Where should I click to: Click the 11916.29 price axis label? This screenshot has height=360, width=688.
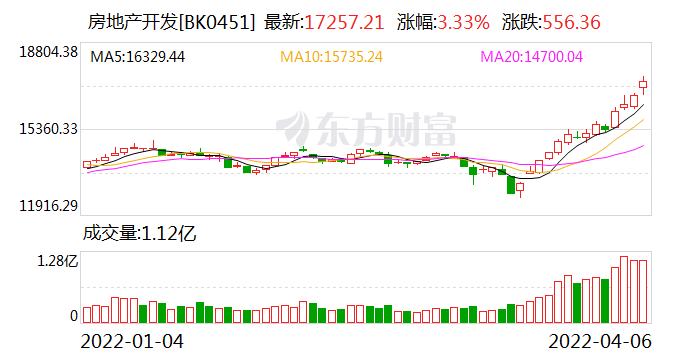tap(48, 205)
